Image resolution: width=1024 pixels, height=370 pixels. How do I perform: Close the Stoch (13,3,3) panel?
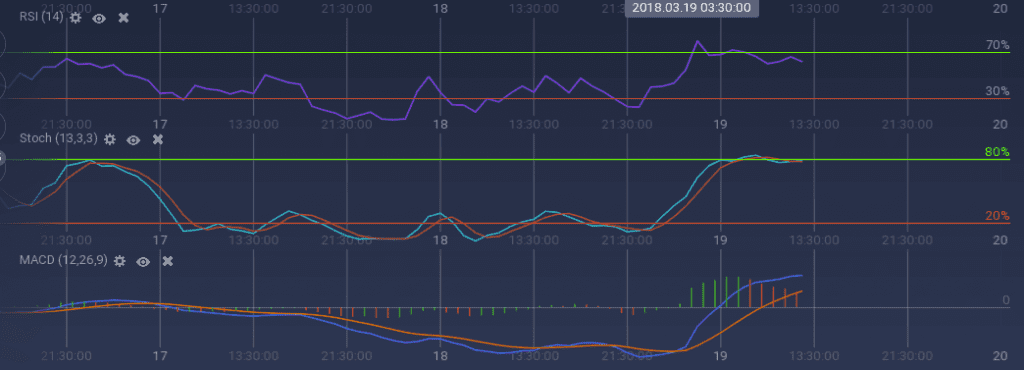tap(157, 139)
